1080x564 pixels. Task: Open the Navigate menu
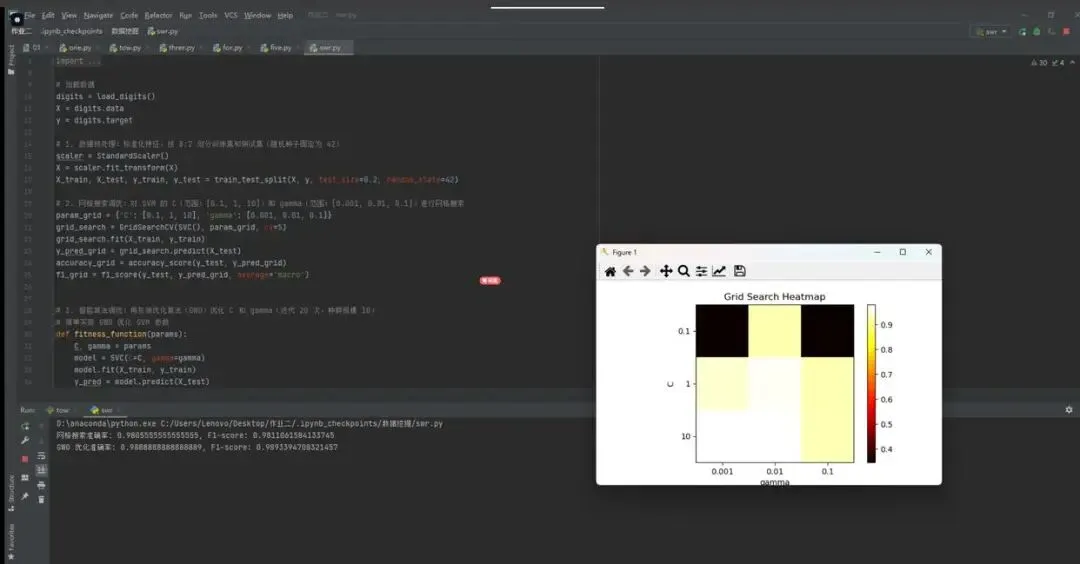point(98,15)
